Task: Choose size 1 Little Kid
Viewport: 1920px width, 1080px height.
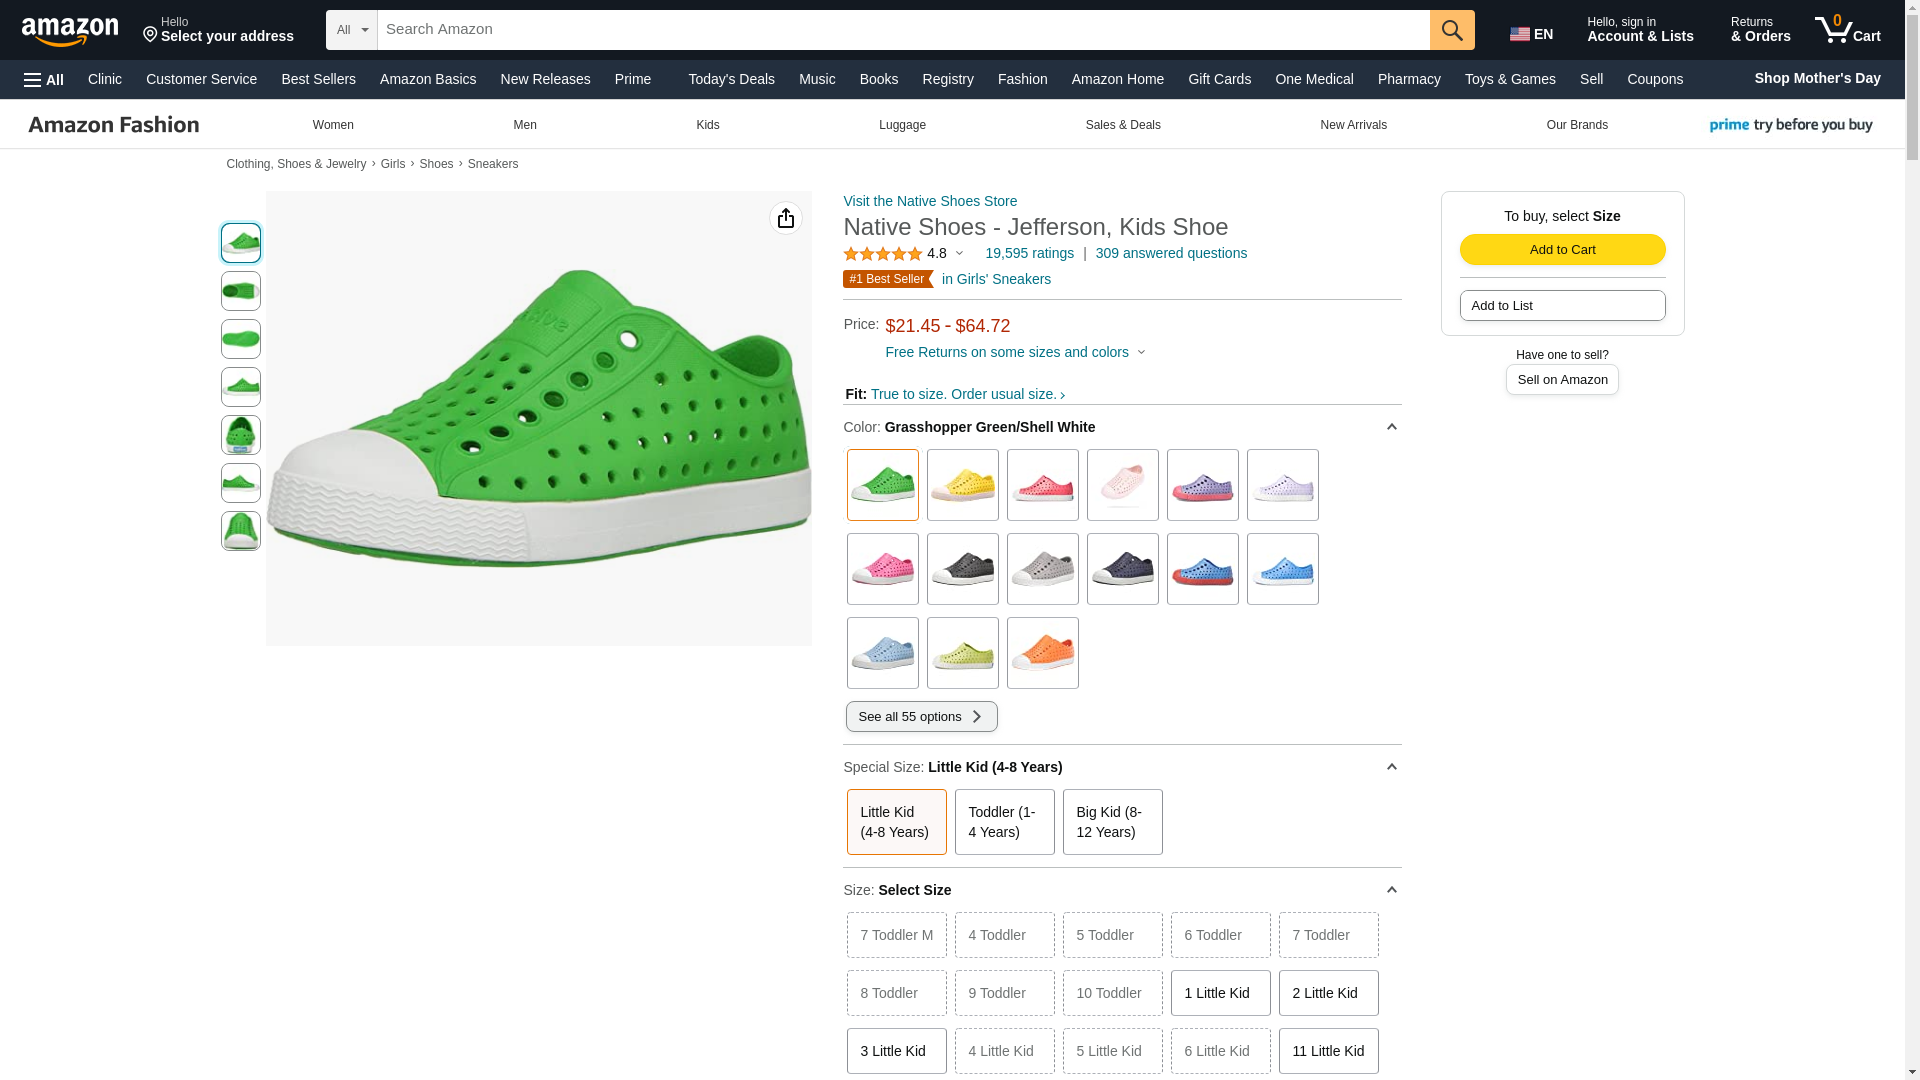Action: (1220, 993)
